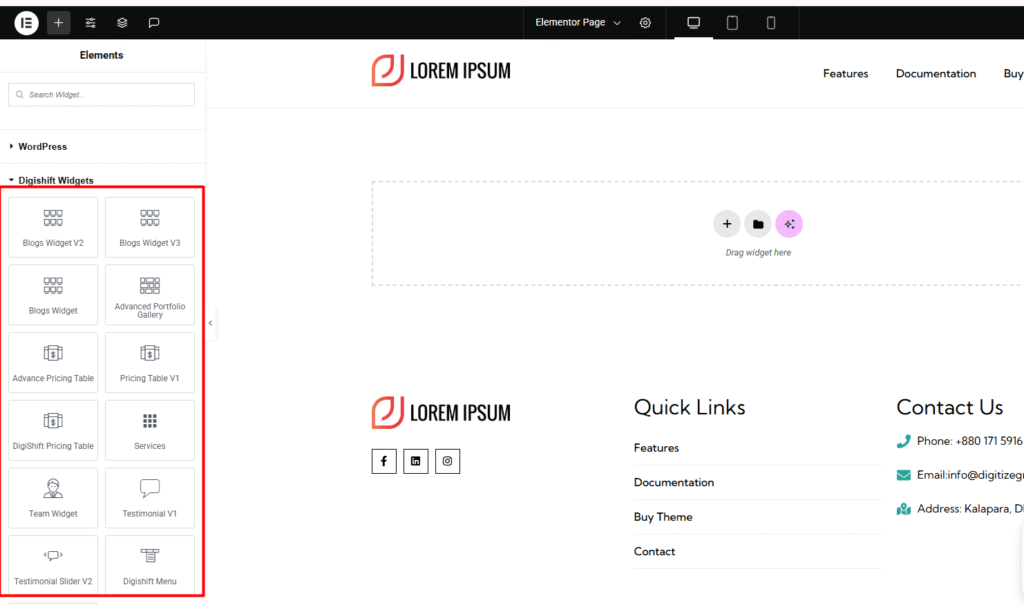Click the Contact quick link in footer

coord(654,551)
